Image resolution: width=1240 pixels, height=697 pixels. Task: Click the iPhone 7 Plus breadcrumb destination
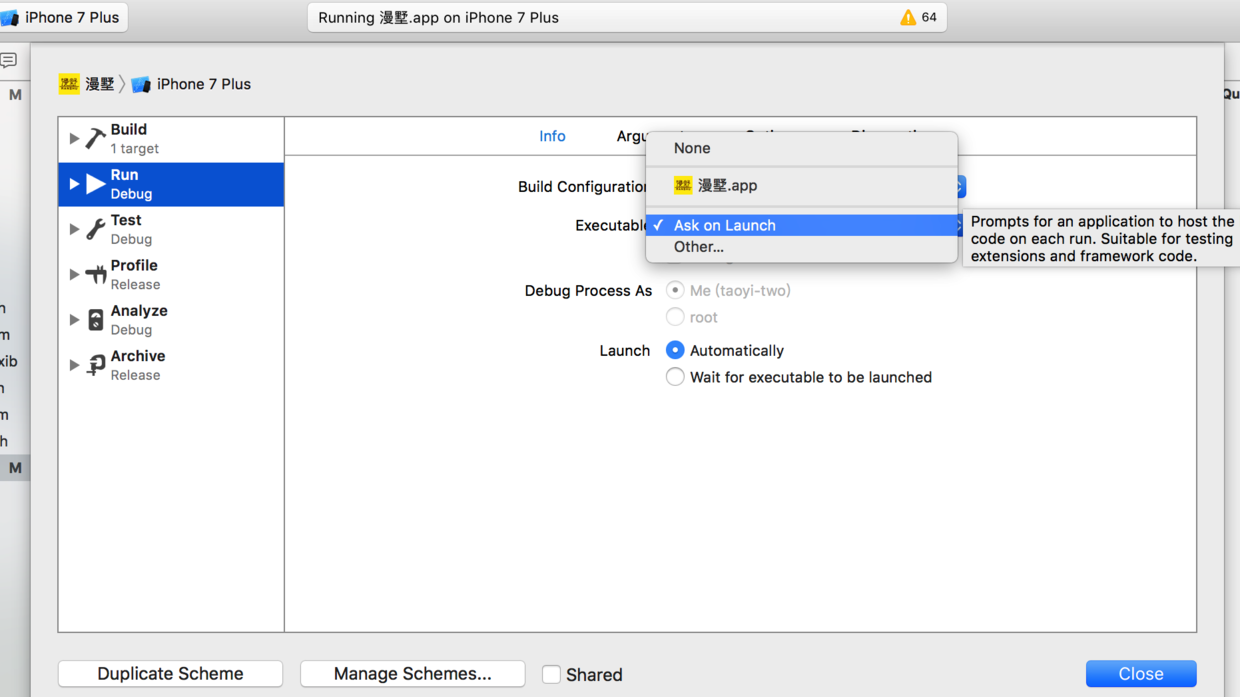point(204,84)
